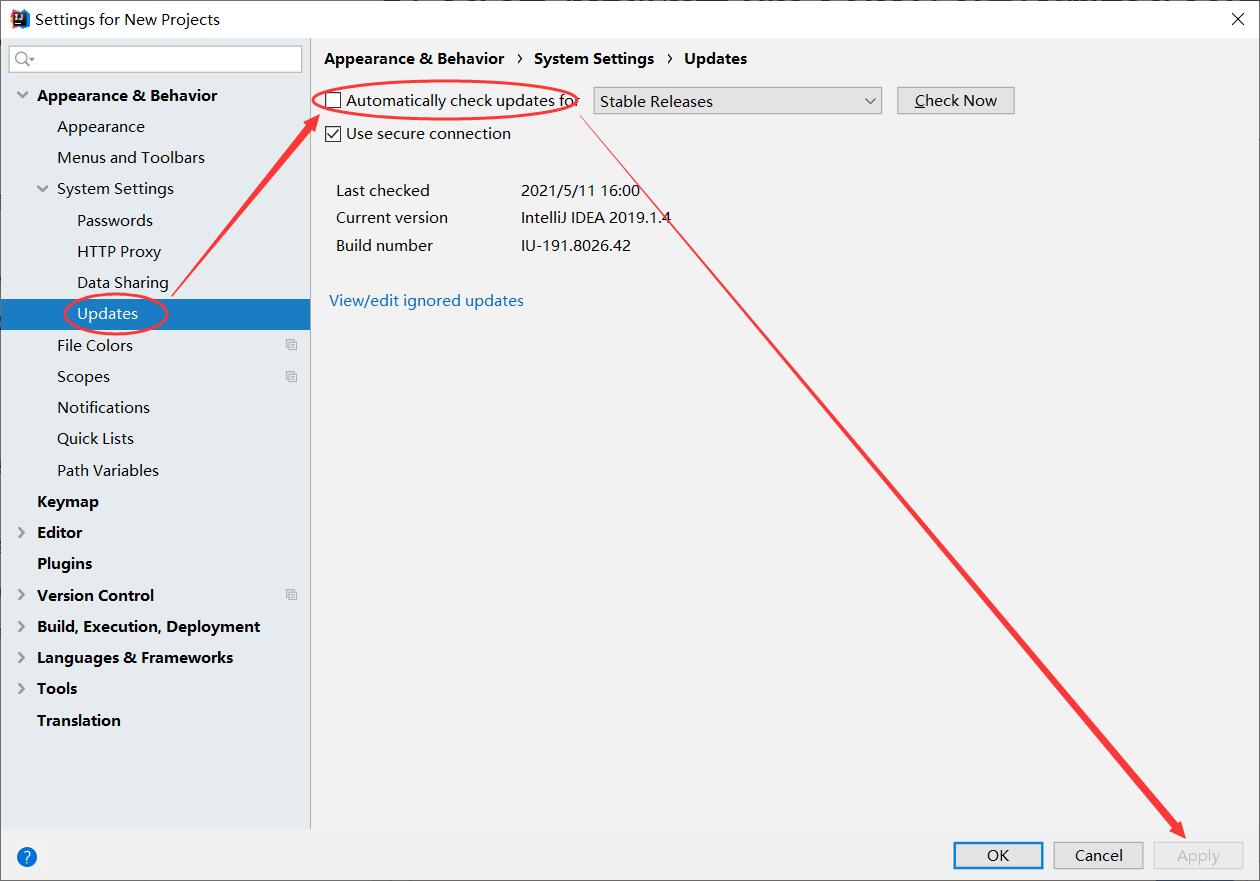This screenshot has height=881, width=1260.
Task: Select Path Variables settings
Action: click(108, 470)
